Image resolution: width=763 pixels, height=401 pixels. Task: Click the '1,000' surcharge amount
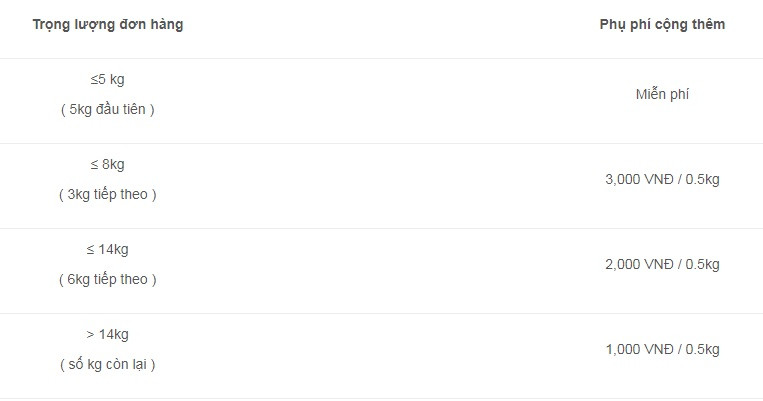(623, 349)
